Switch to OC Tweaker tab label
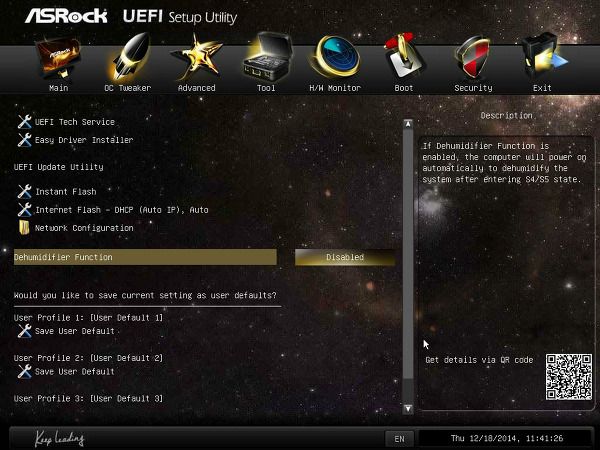The image size is (600, 450). pos(128,88)
